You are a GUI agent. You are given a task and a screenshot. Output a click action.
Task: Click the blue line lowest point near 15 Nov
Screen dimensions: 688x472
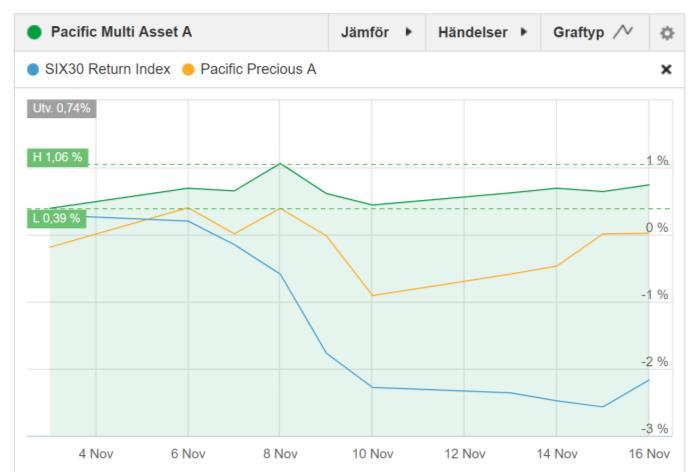(x=602, y=407)
